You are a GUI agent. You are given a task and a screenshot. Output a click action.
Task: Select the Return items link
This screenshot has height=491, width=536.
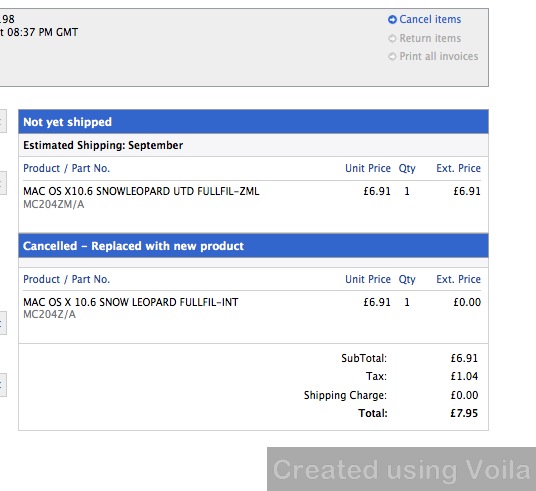[x=430, y=38]
